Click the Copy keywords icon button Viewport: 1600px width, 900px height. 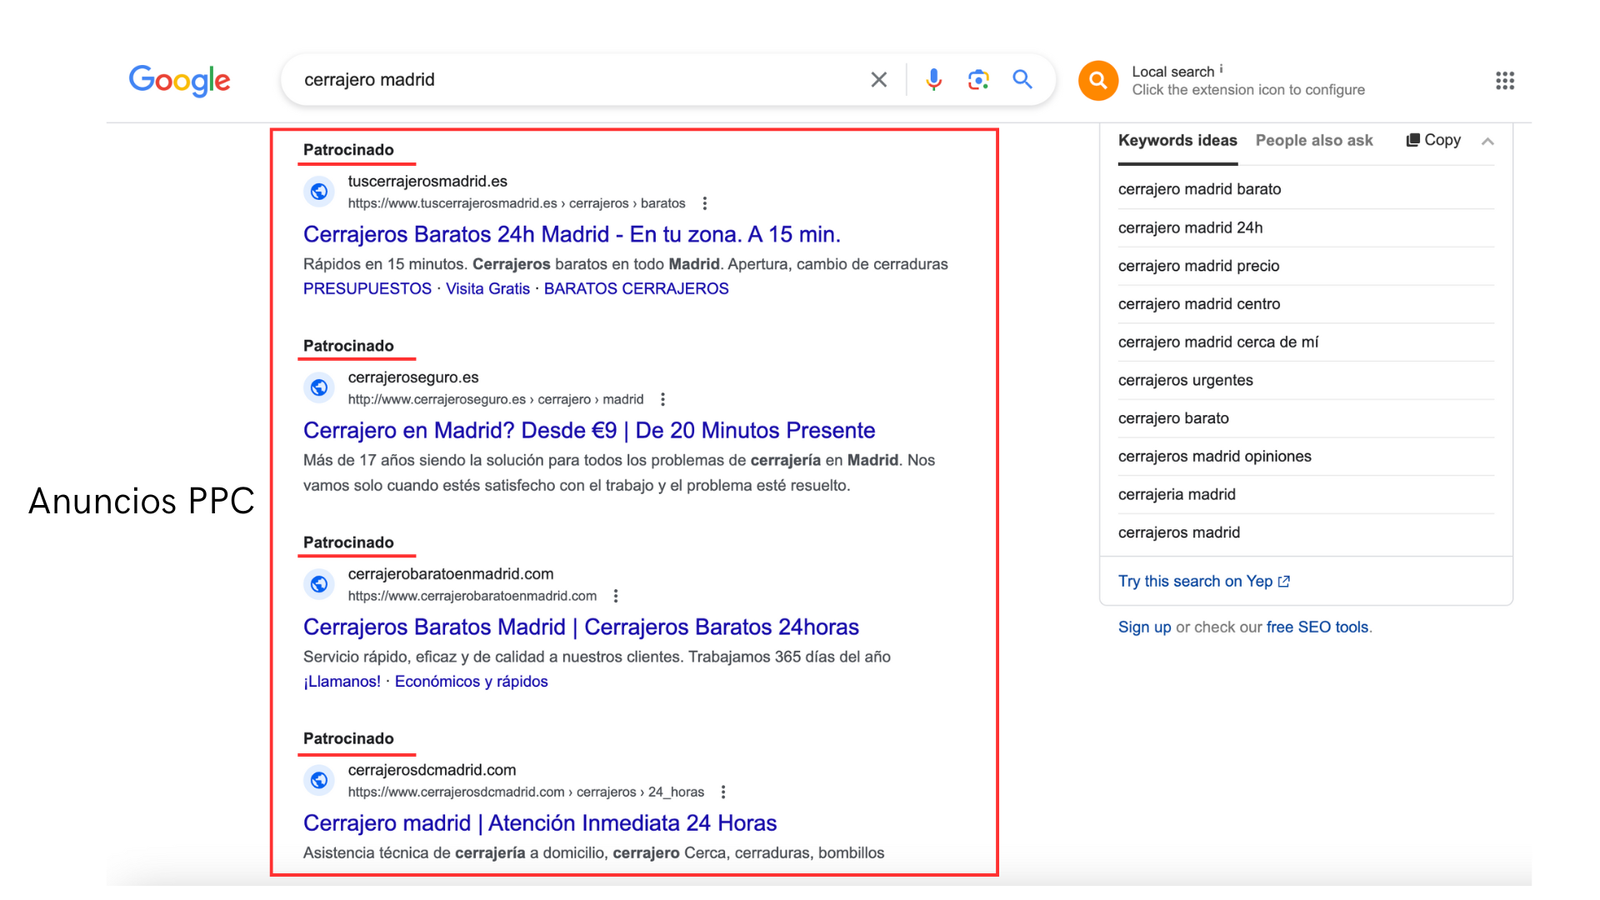click(x=1433, y=140)
